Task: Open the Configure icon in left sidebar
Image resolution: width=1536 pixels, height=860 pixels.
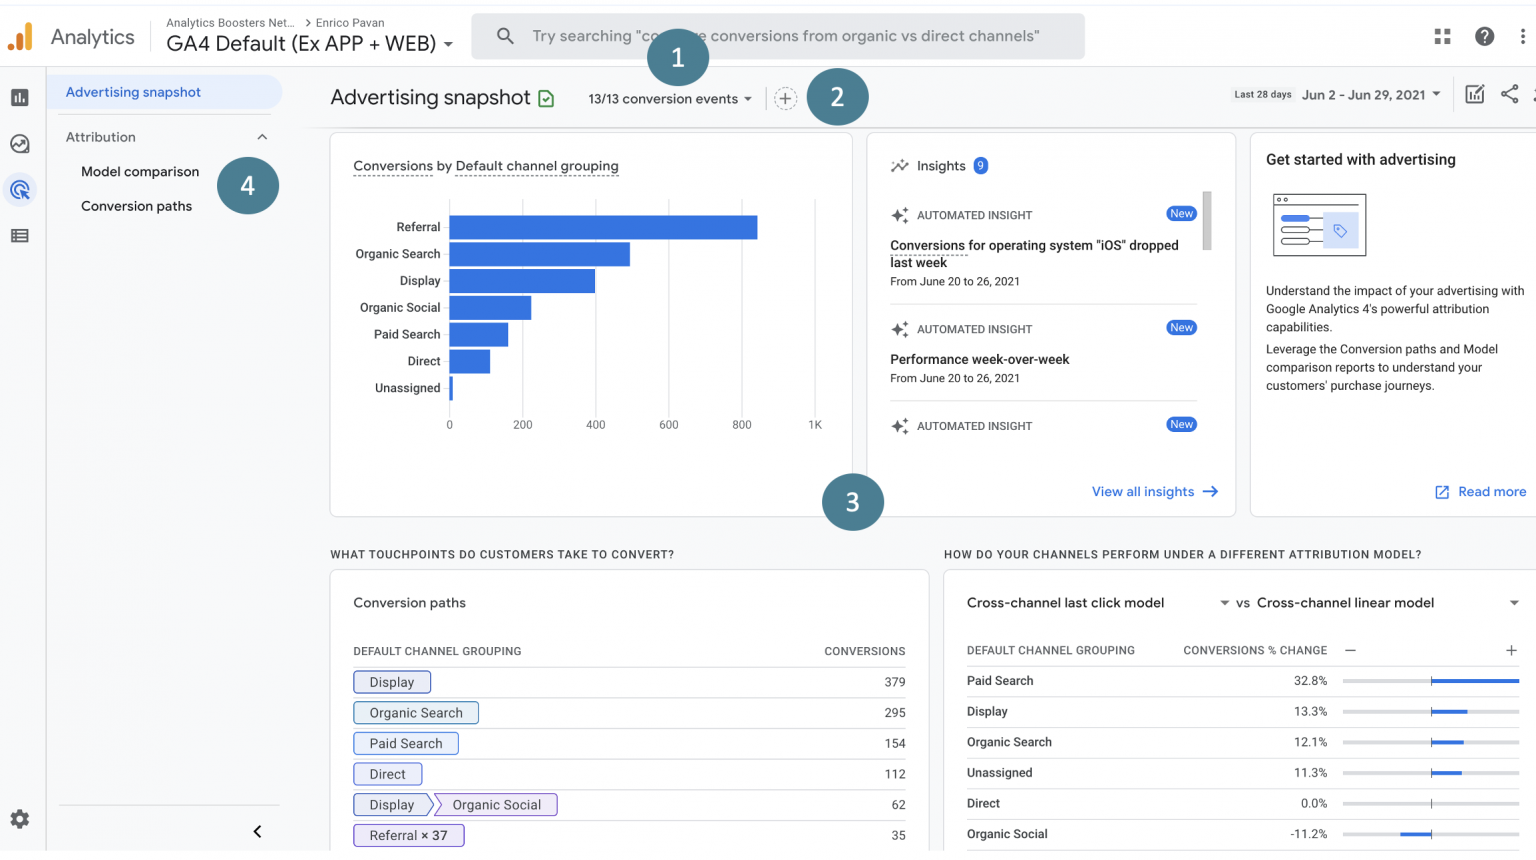Action: point(20,236)
